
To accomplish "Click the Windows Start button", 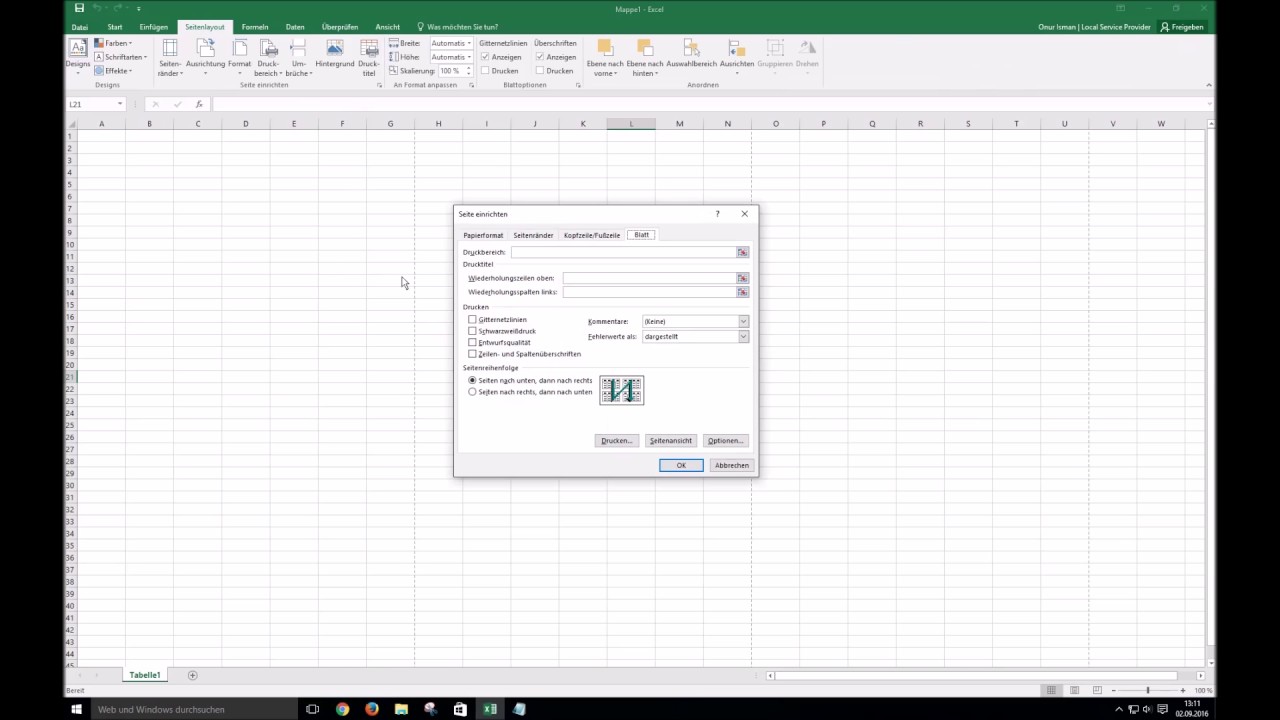I will coord(77,709).
